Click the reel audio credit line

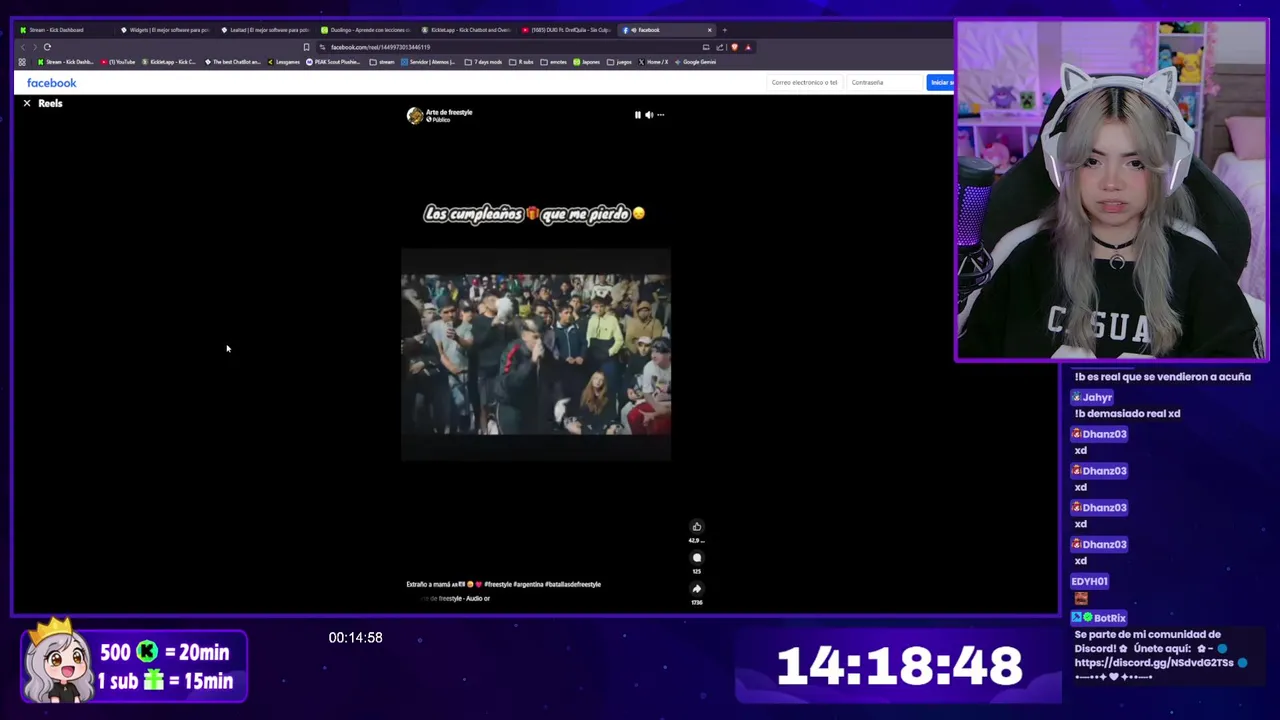point(455,598)
